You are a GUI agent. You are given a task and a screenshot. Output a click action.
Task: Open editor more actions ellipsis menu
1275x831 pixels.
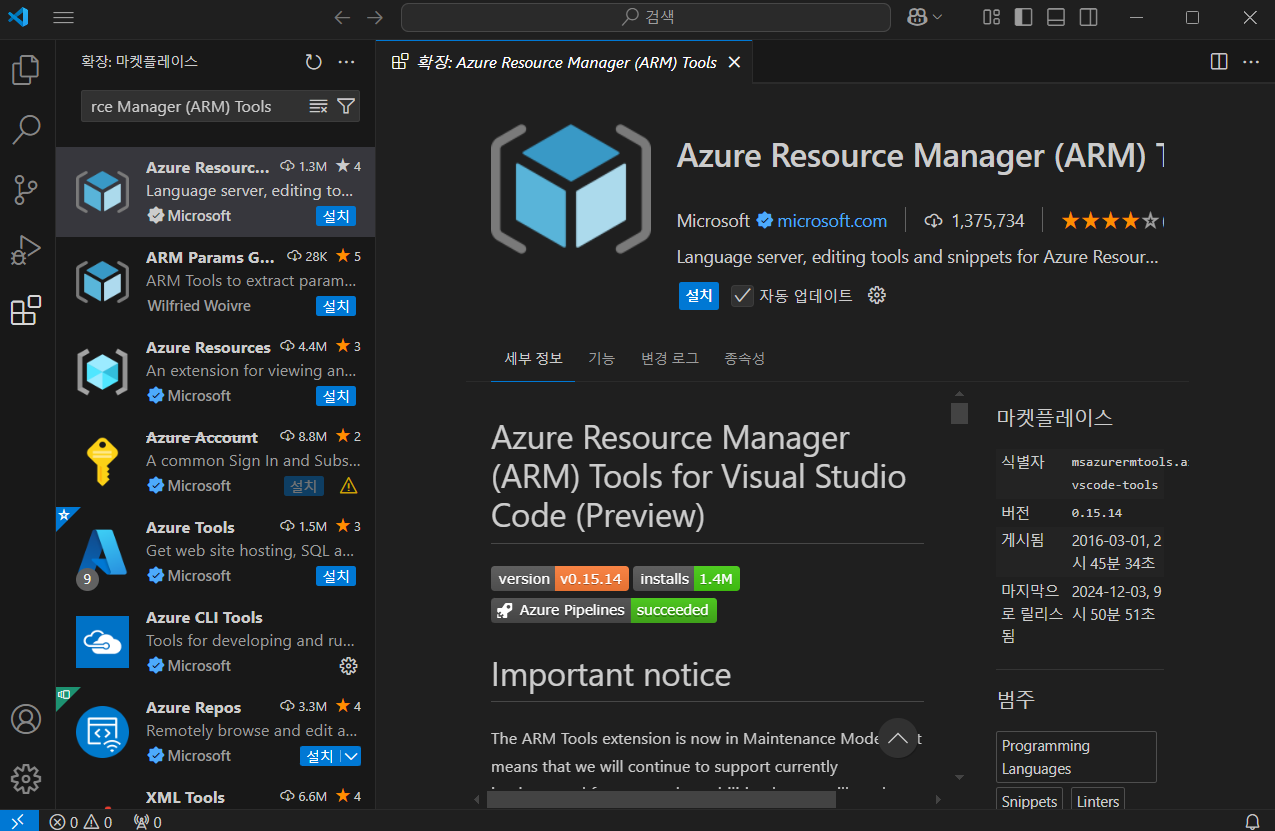[1251, 62]
